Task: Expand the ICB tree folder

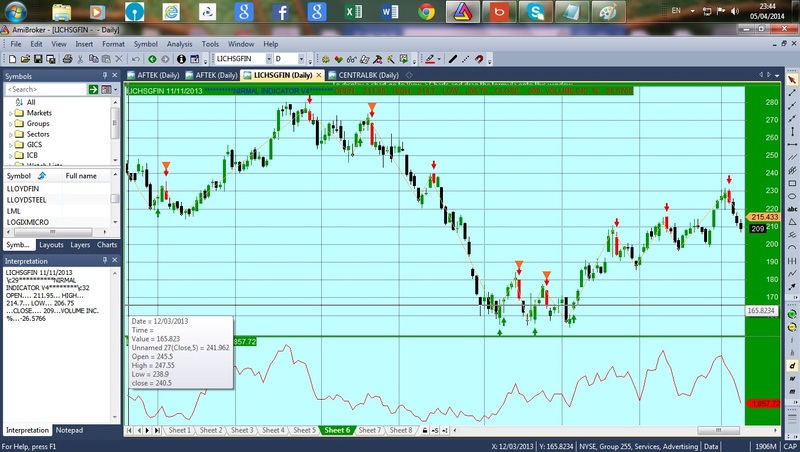Action: (x=11, y=156)
